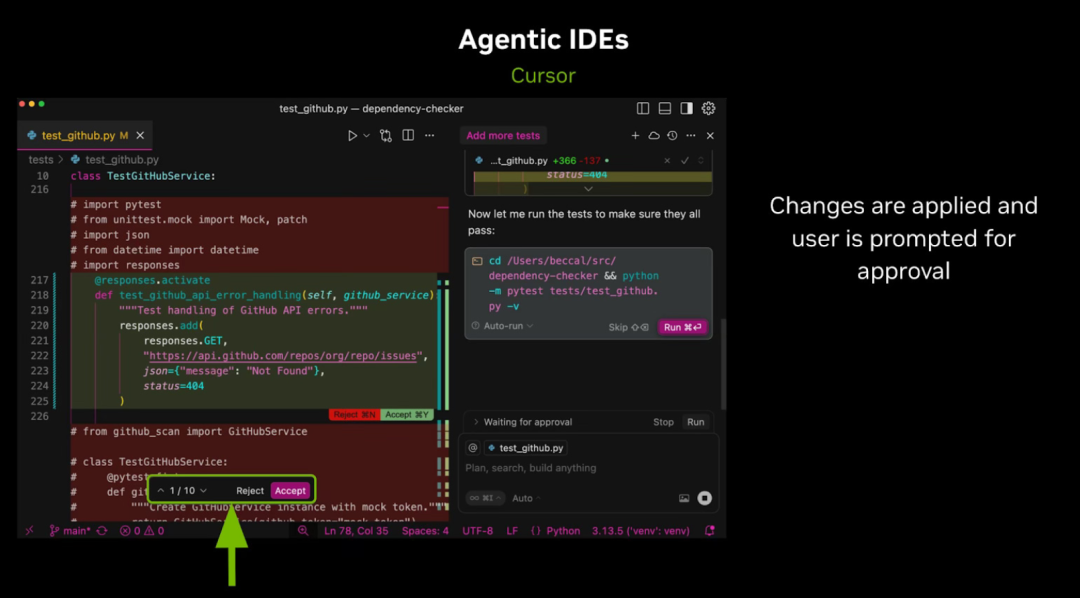Open the cloud agents icon
The height and width of the screenshot is (598, 1080).
tap(654, 136)
